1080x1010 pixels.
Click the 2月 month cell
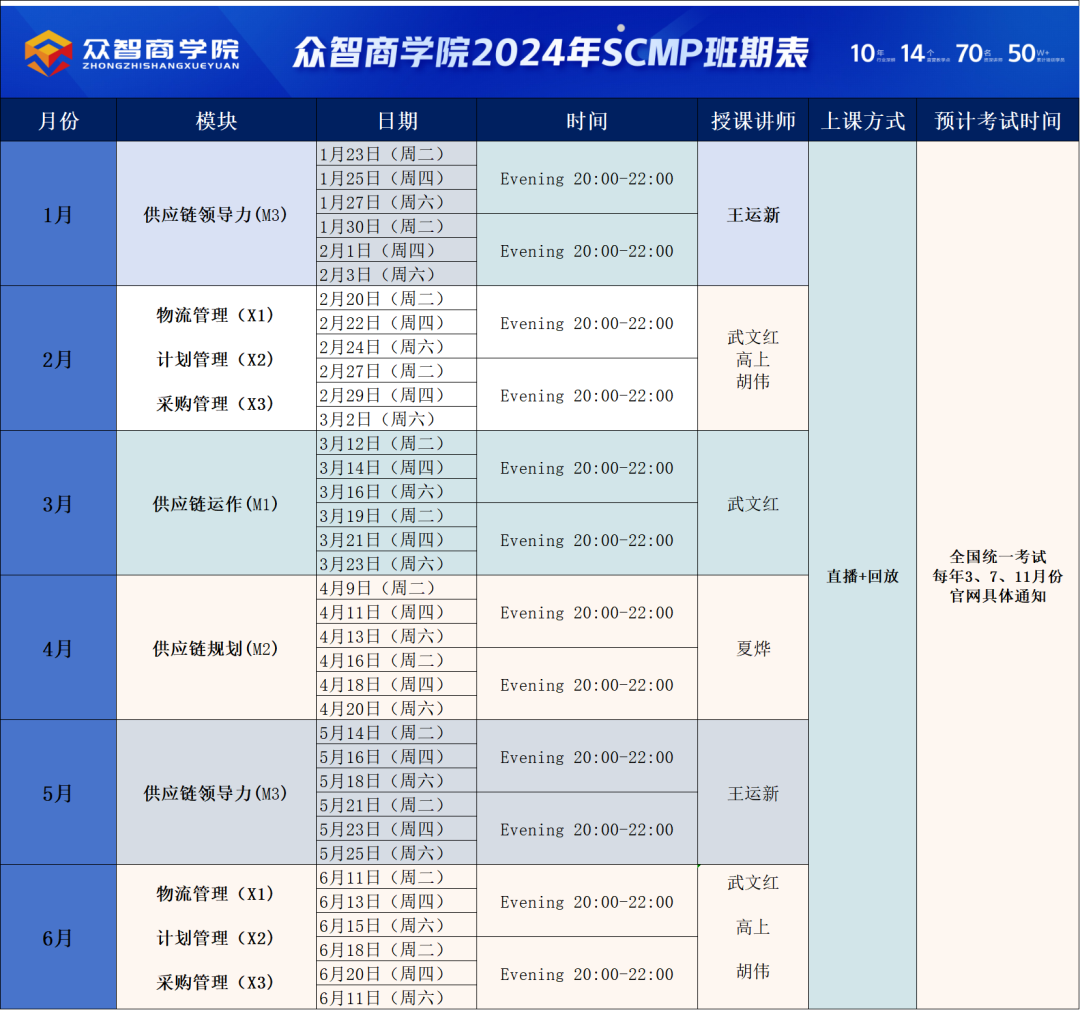coord(59,359)
